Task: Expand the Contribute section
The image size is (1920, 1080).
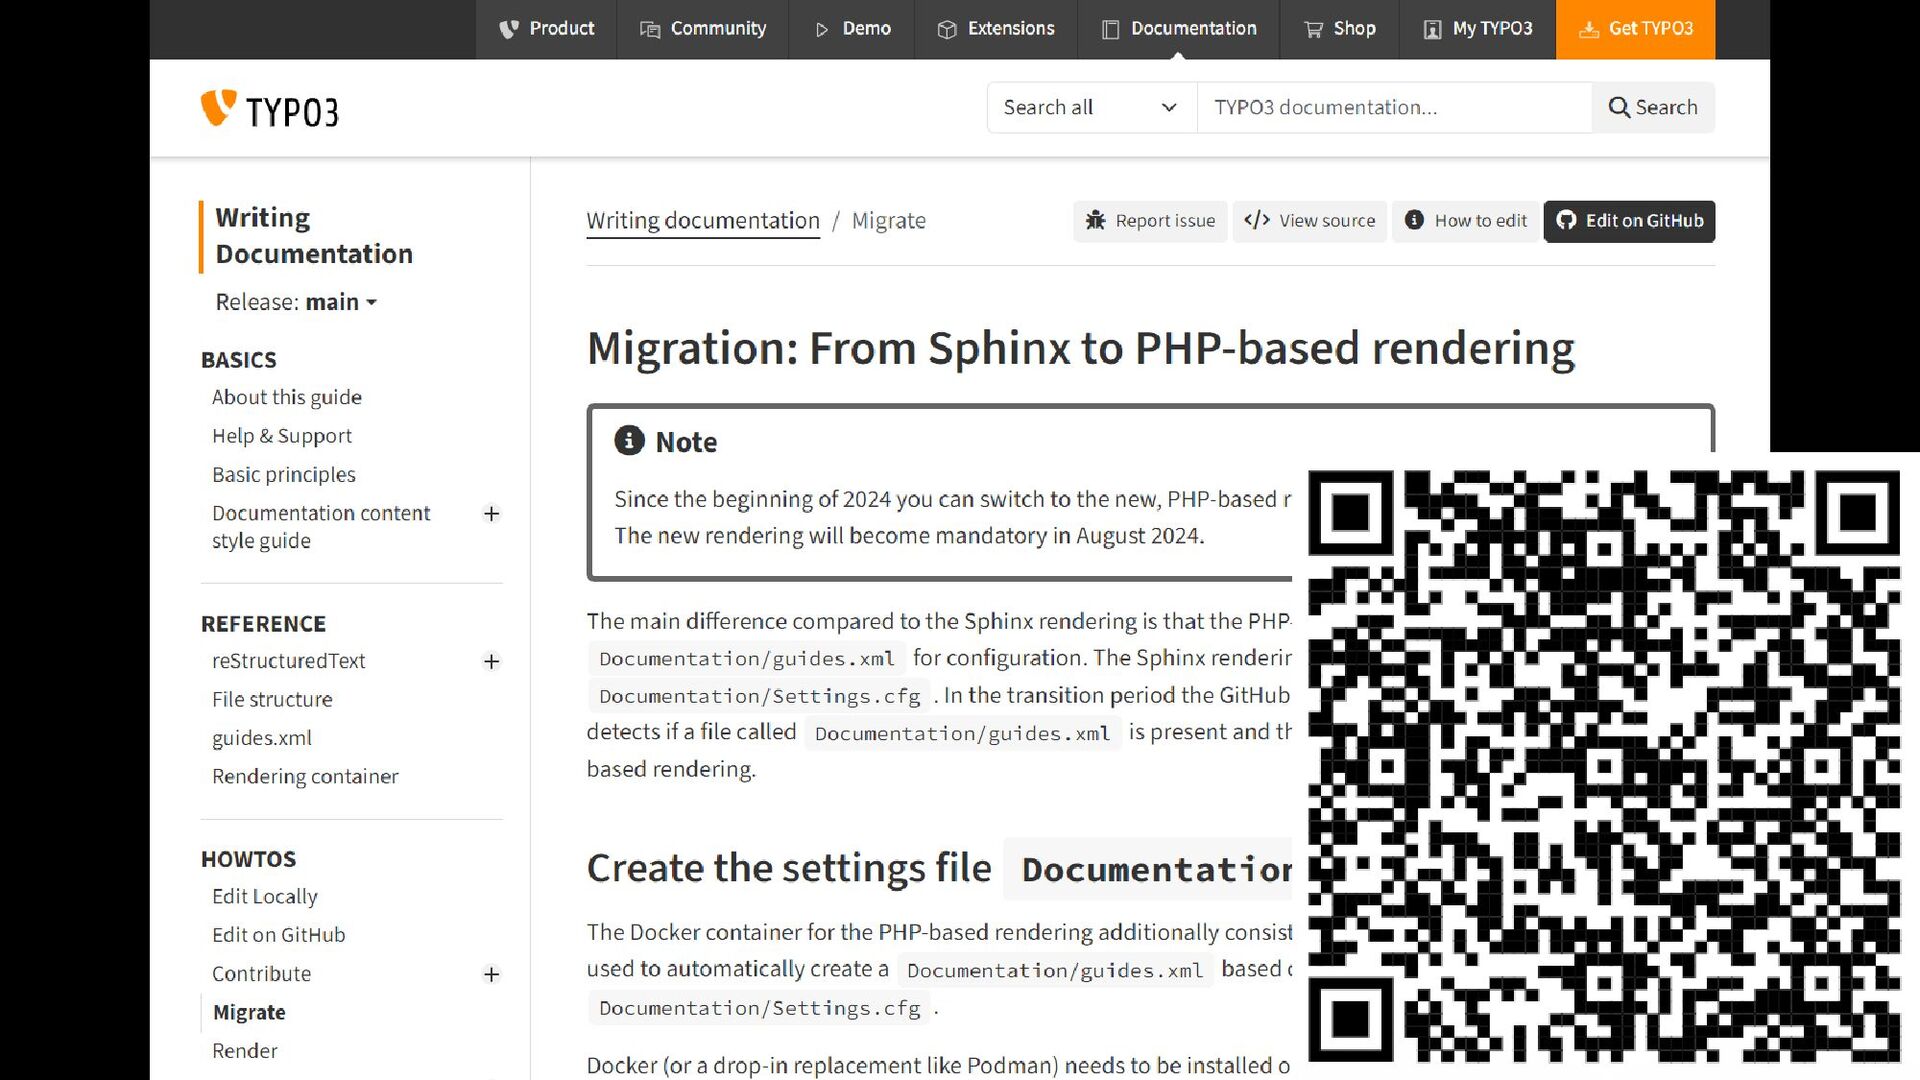Action: pos(491,974)
